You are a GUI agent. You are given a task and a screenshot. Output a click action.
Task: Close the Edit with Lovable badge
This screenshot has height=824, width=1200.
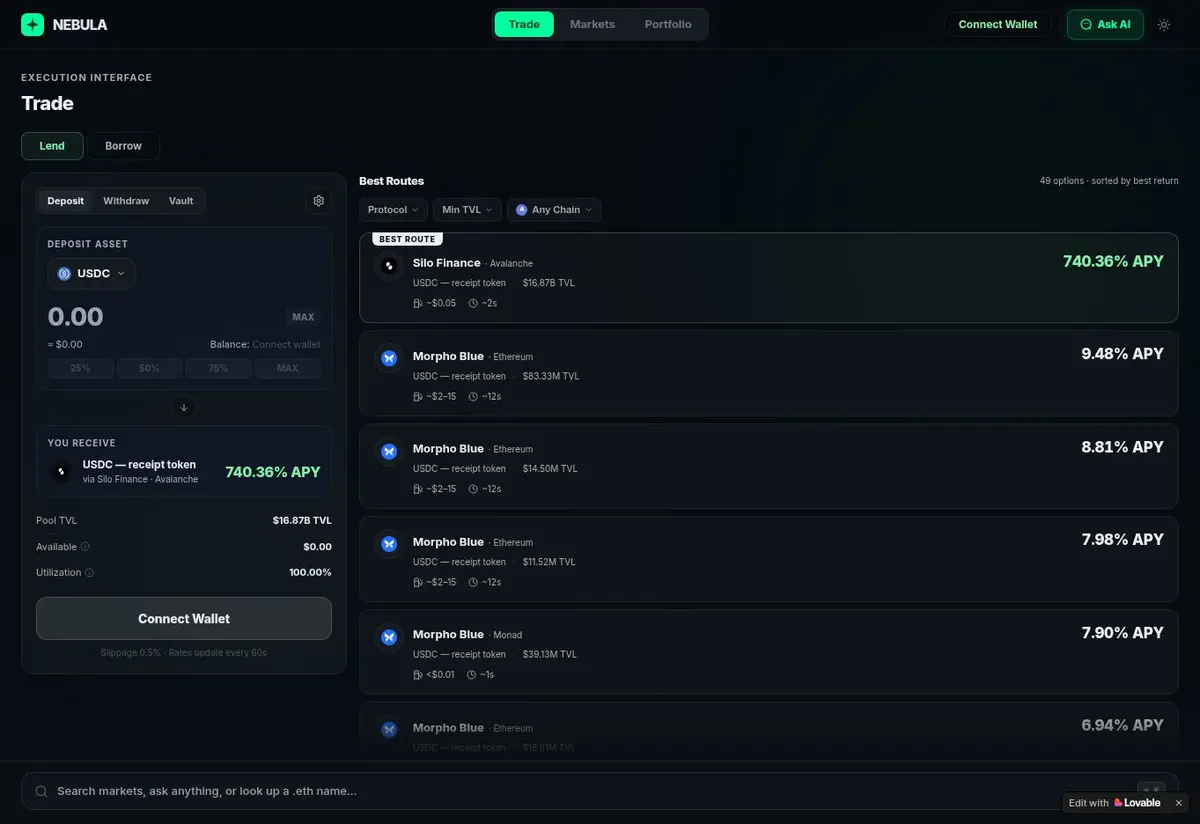coord(1178,803)
